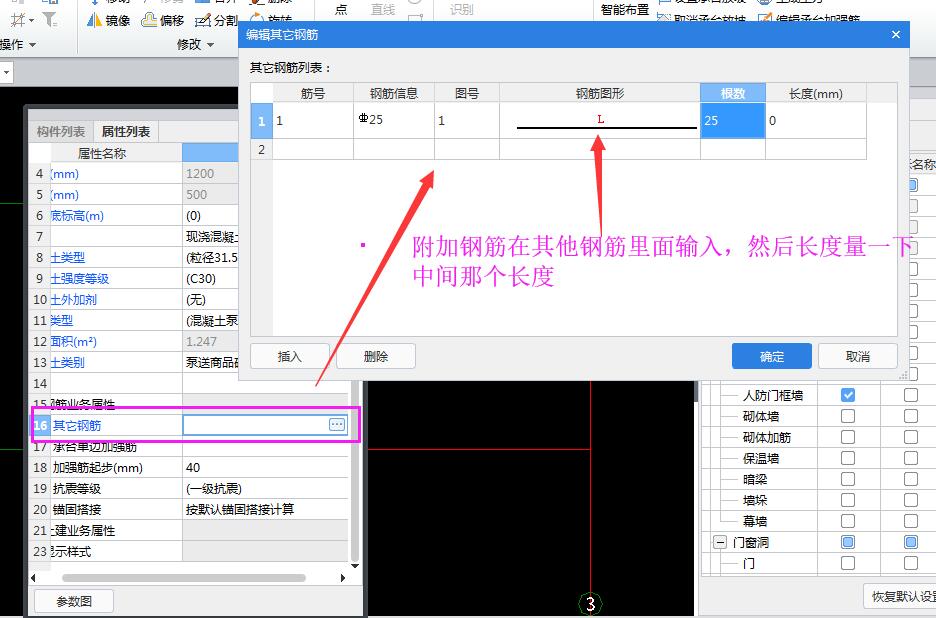Viewport: 936px width, 618px height.
Task: Select the 幕墙 tree item
Action: pyautogui.click(x=755, y=521)
